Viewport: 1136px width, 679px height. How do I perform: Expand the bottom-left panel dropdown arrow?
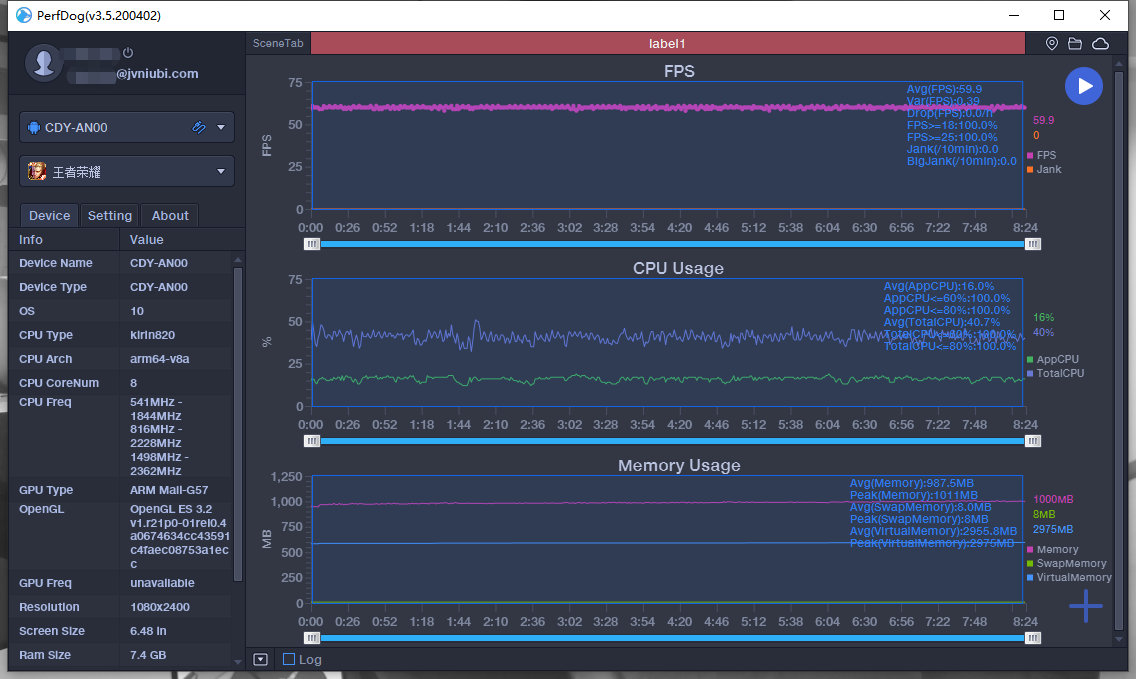[260, 659]
